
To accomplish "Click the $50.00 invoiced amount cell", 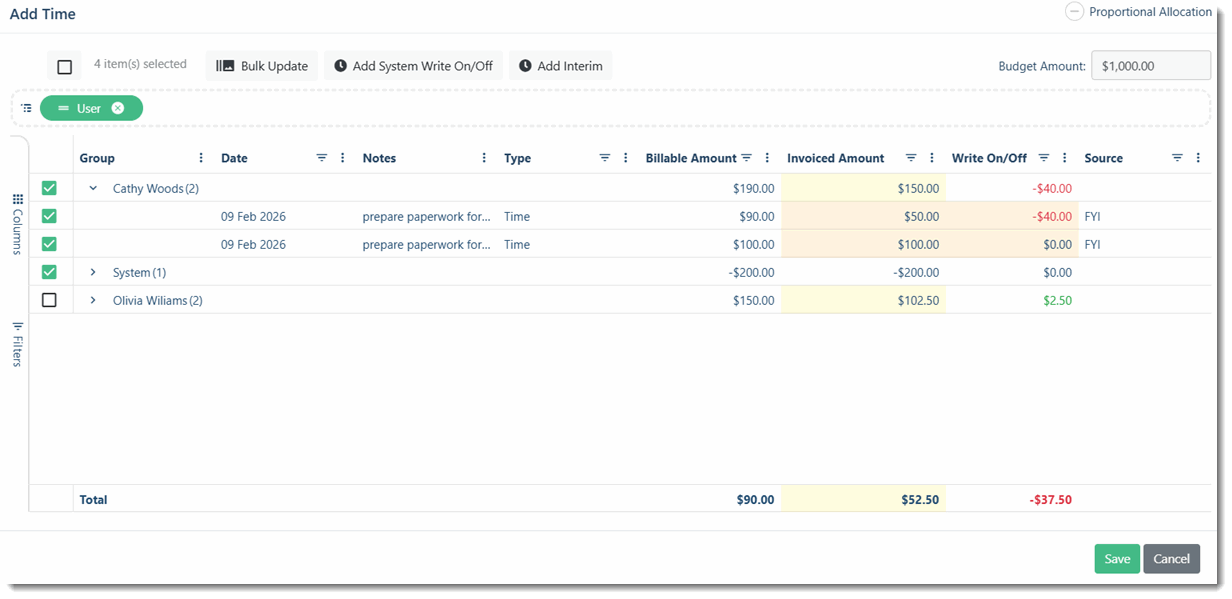I will point(863,216).
